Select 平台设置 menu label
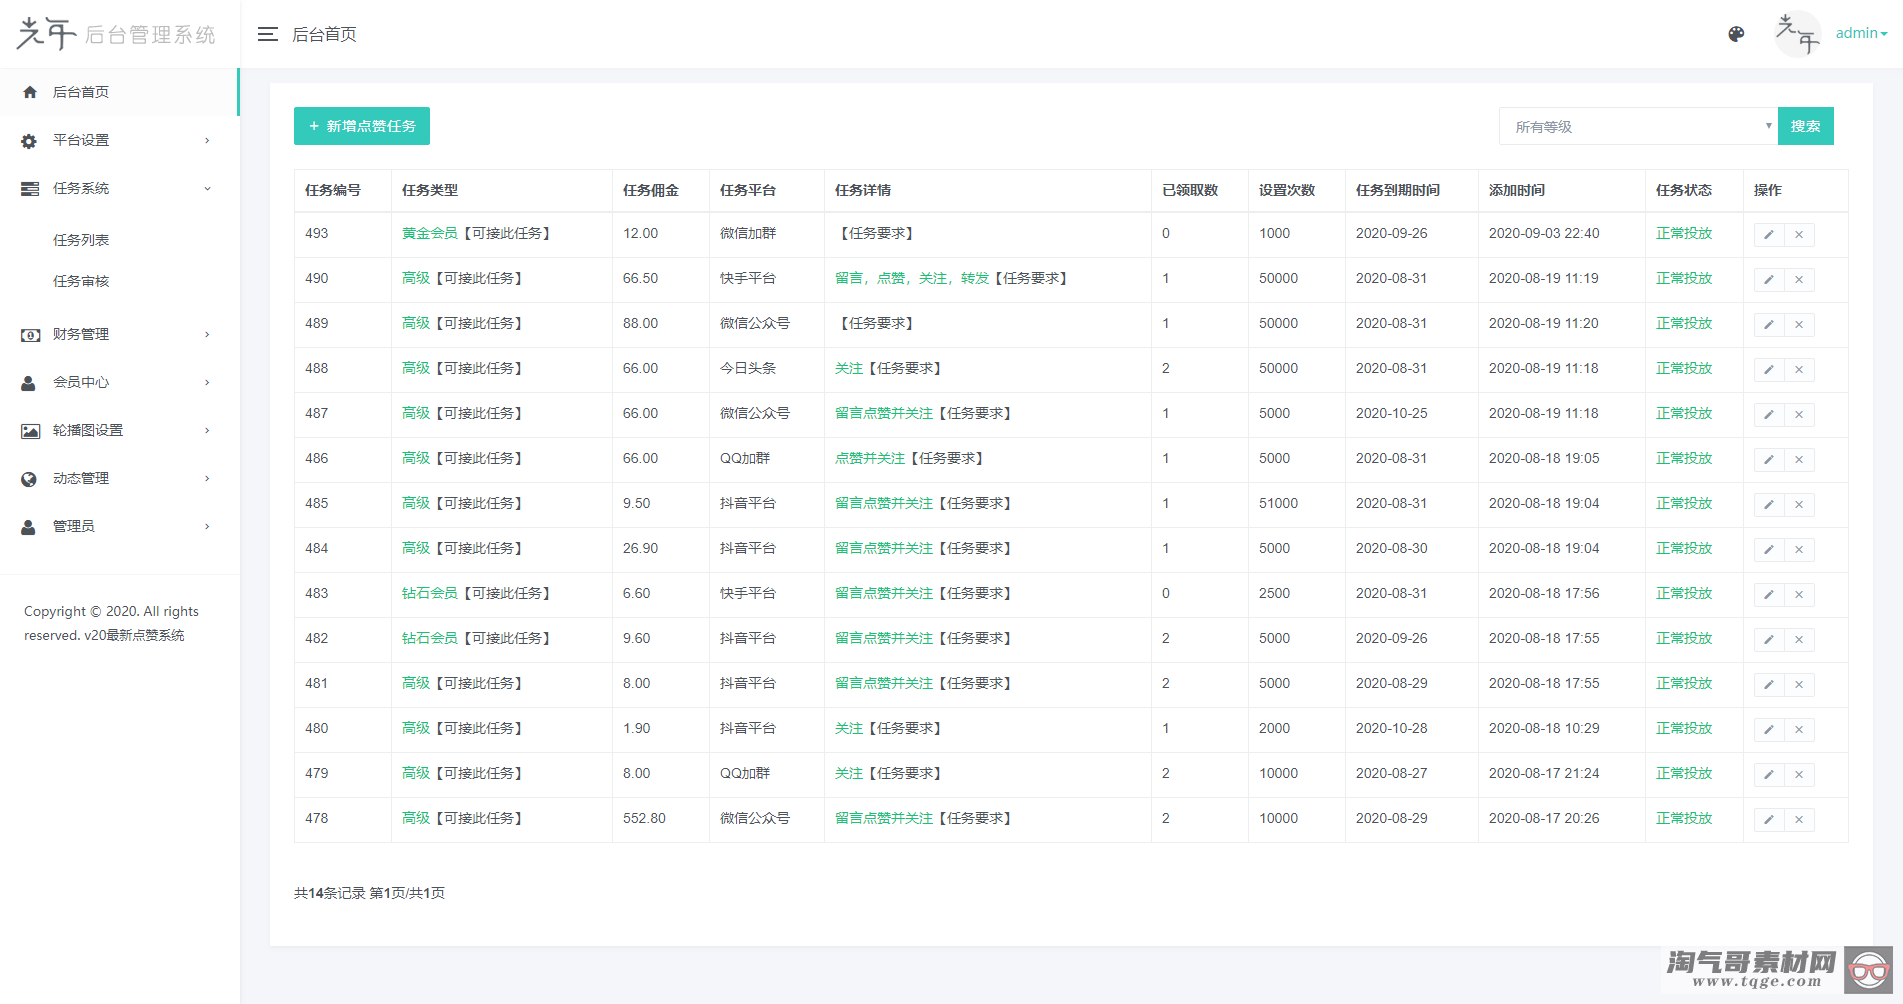The width and height of the screenshot is (1903, 1004). click(81, 140)
